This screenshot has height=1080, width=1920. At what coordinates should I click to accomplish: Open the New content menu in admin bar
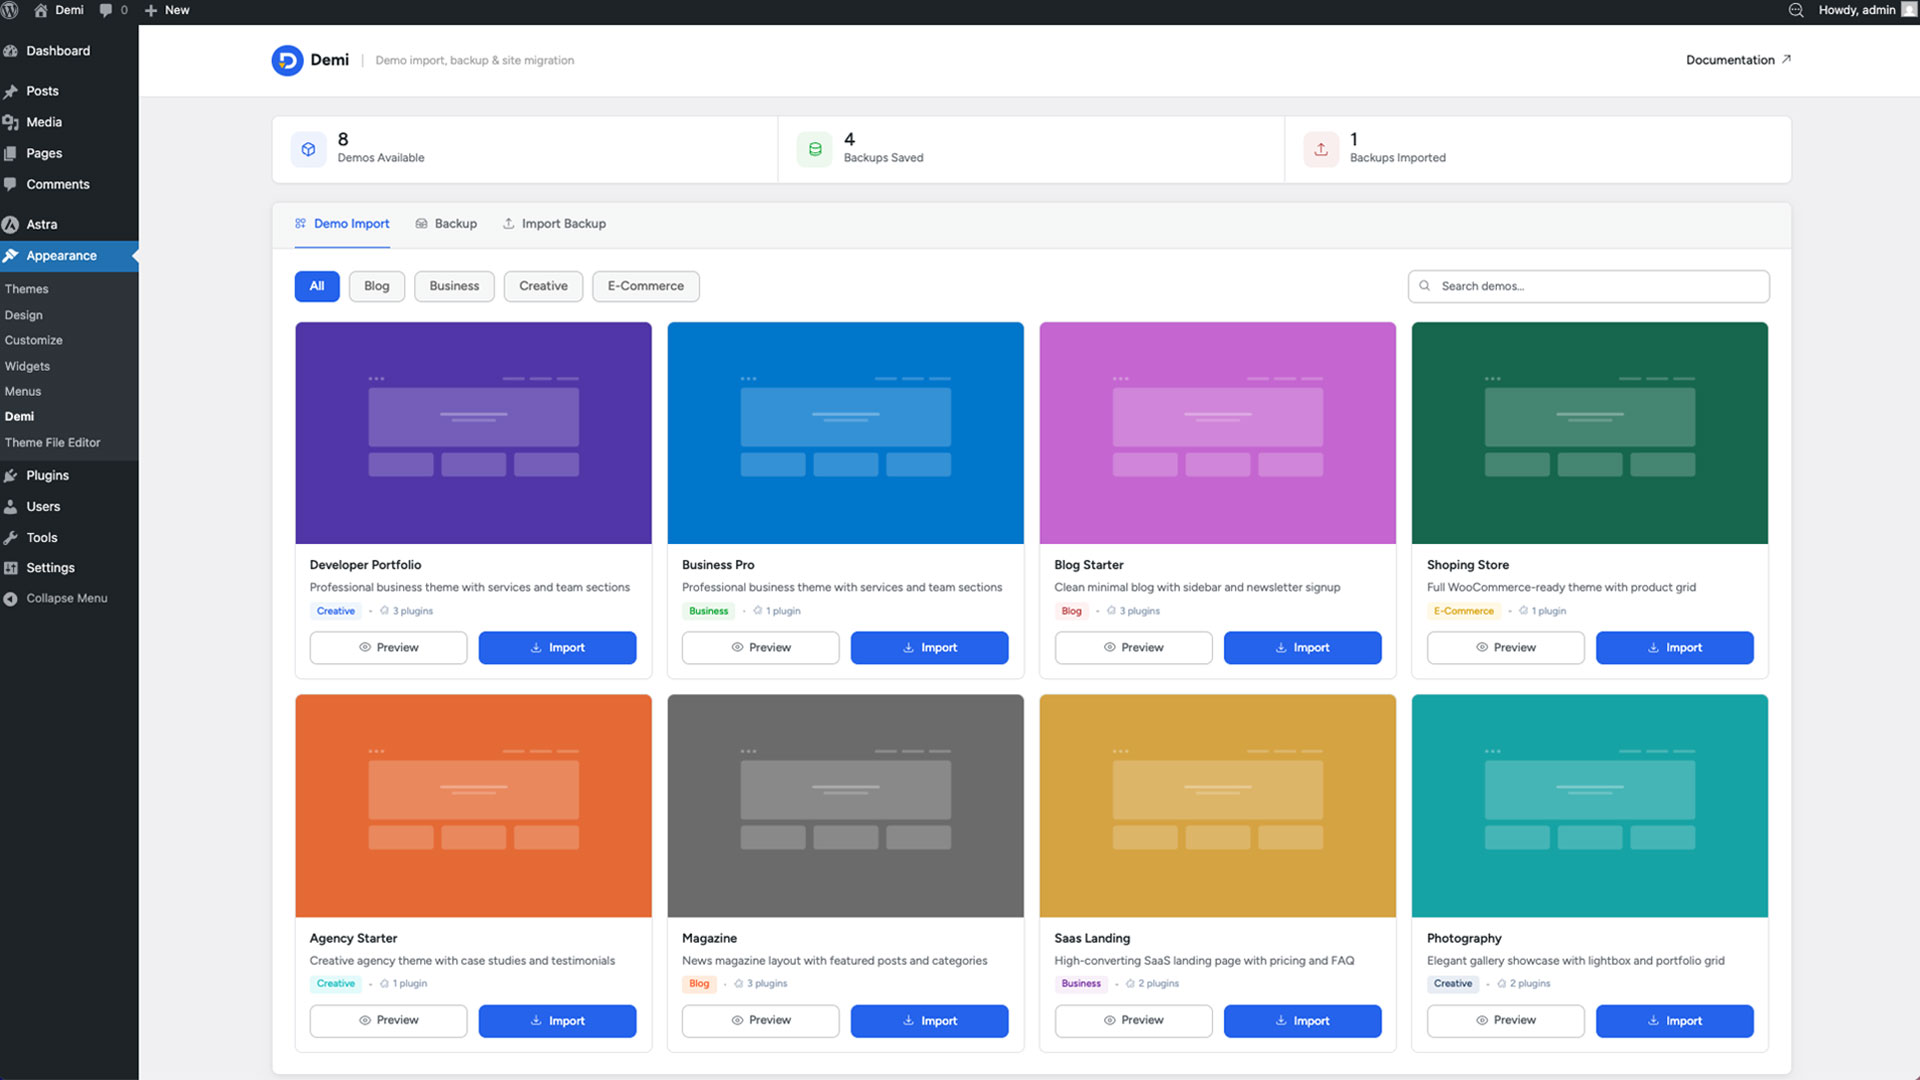167,10
